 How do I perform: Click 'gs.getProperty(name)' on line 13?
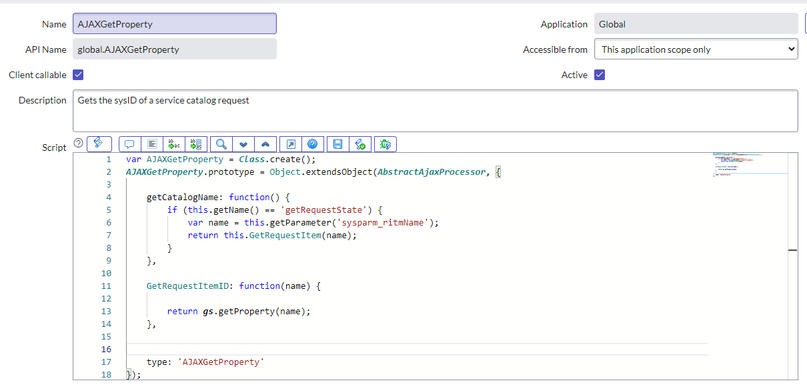click(x=254, y=311)
